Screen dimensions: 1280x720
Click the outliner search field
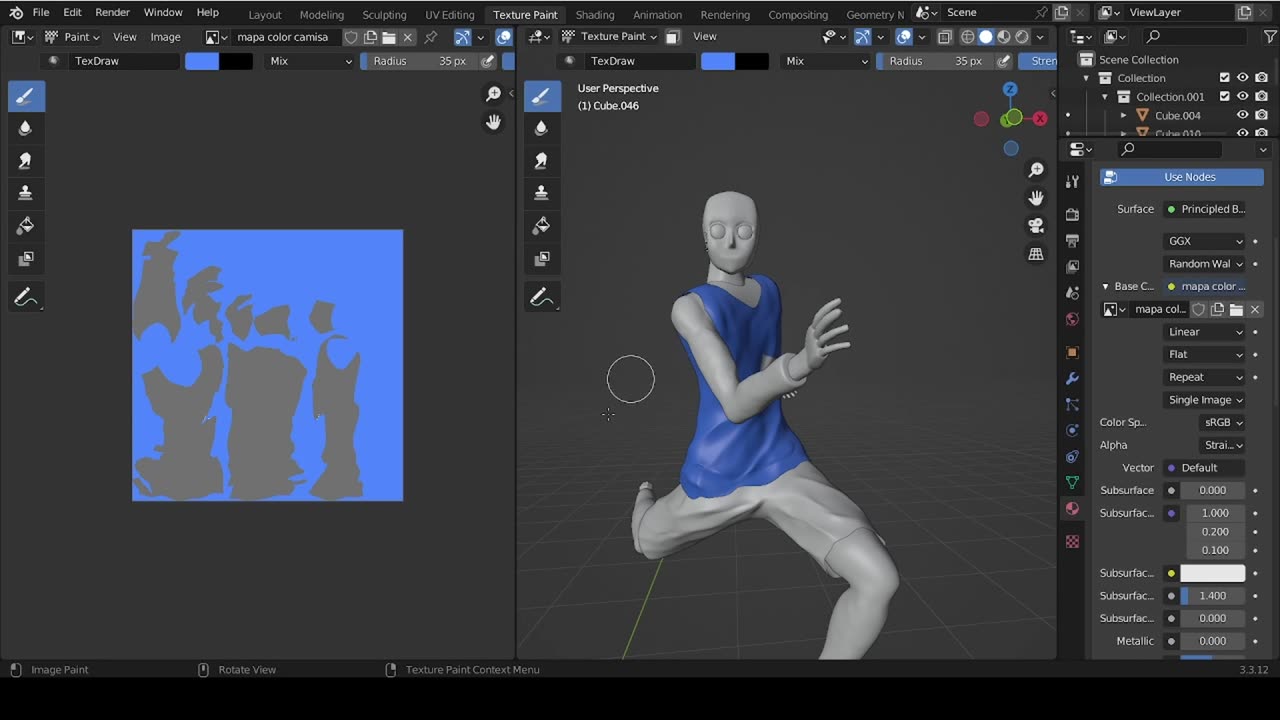click(1195, 36)
